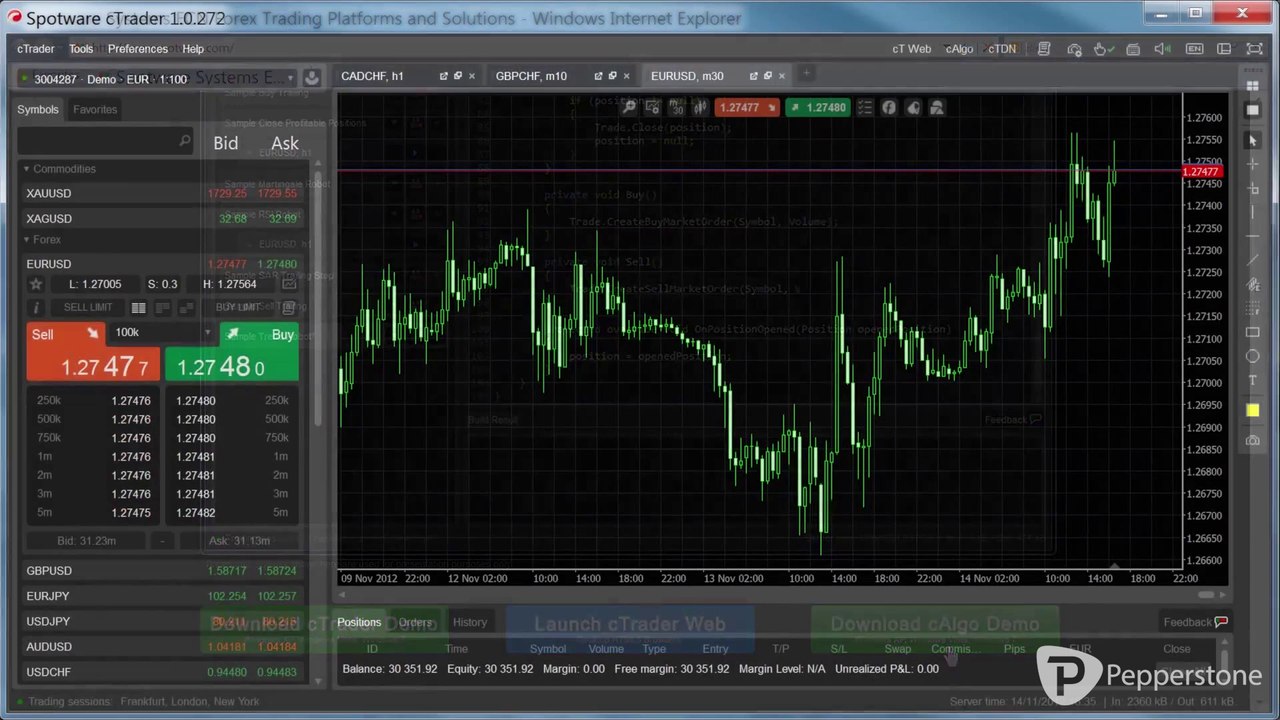This screenshot has height=720, width=1280.
Task: Pick the trend line drawing tool
Action: (x=1253, y=260)
